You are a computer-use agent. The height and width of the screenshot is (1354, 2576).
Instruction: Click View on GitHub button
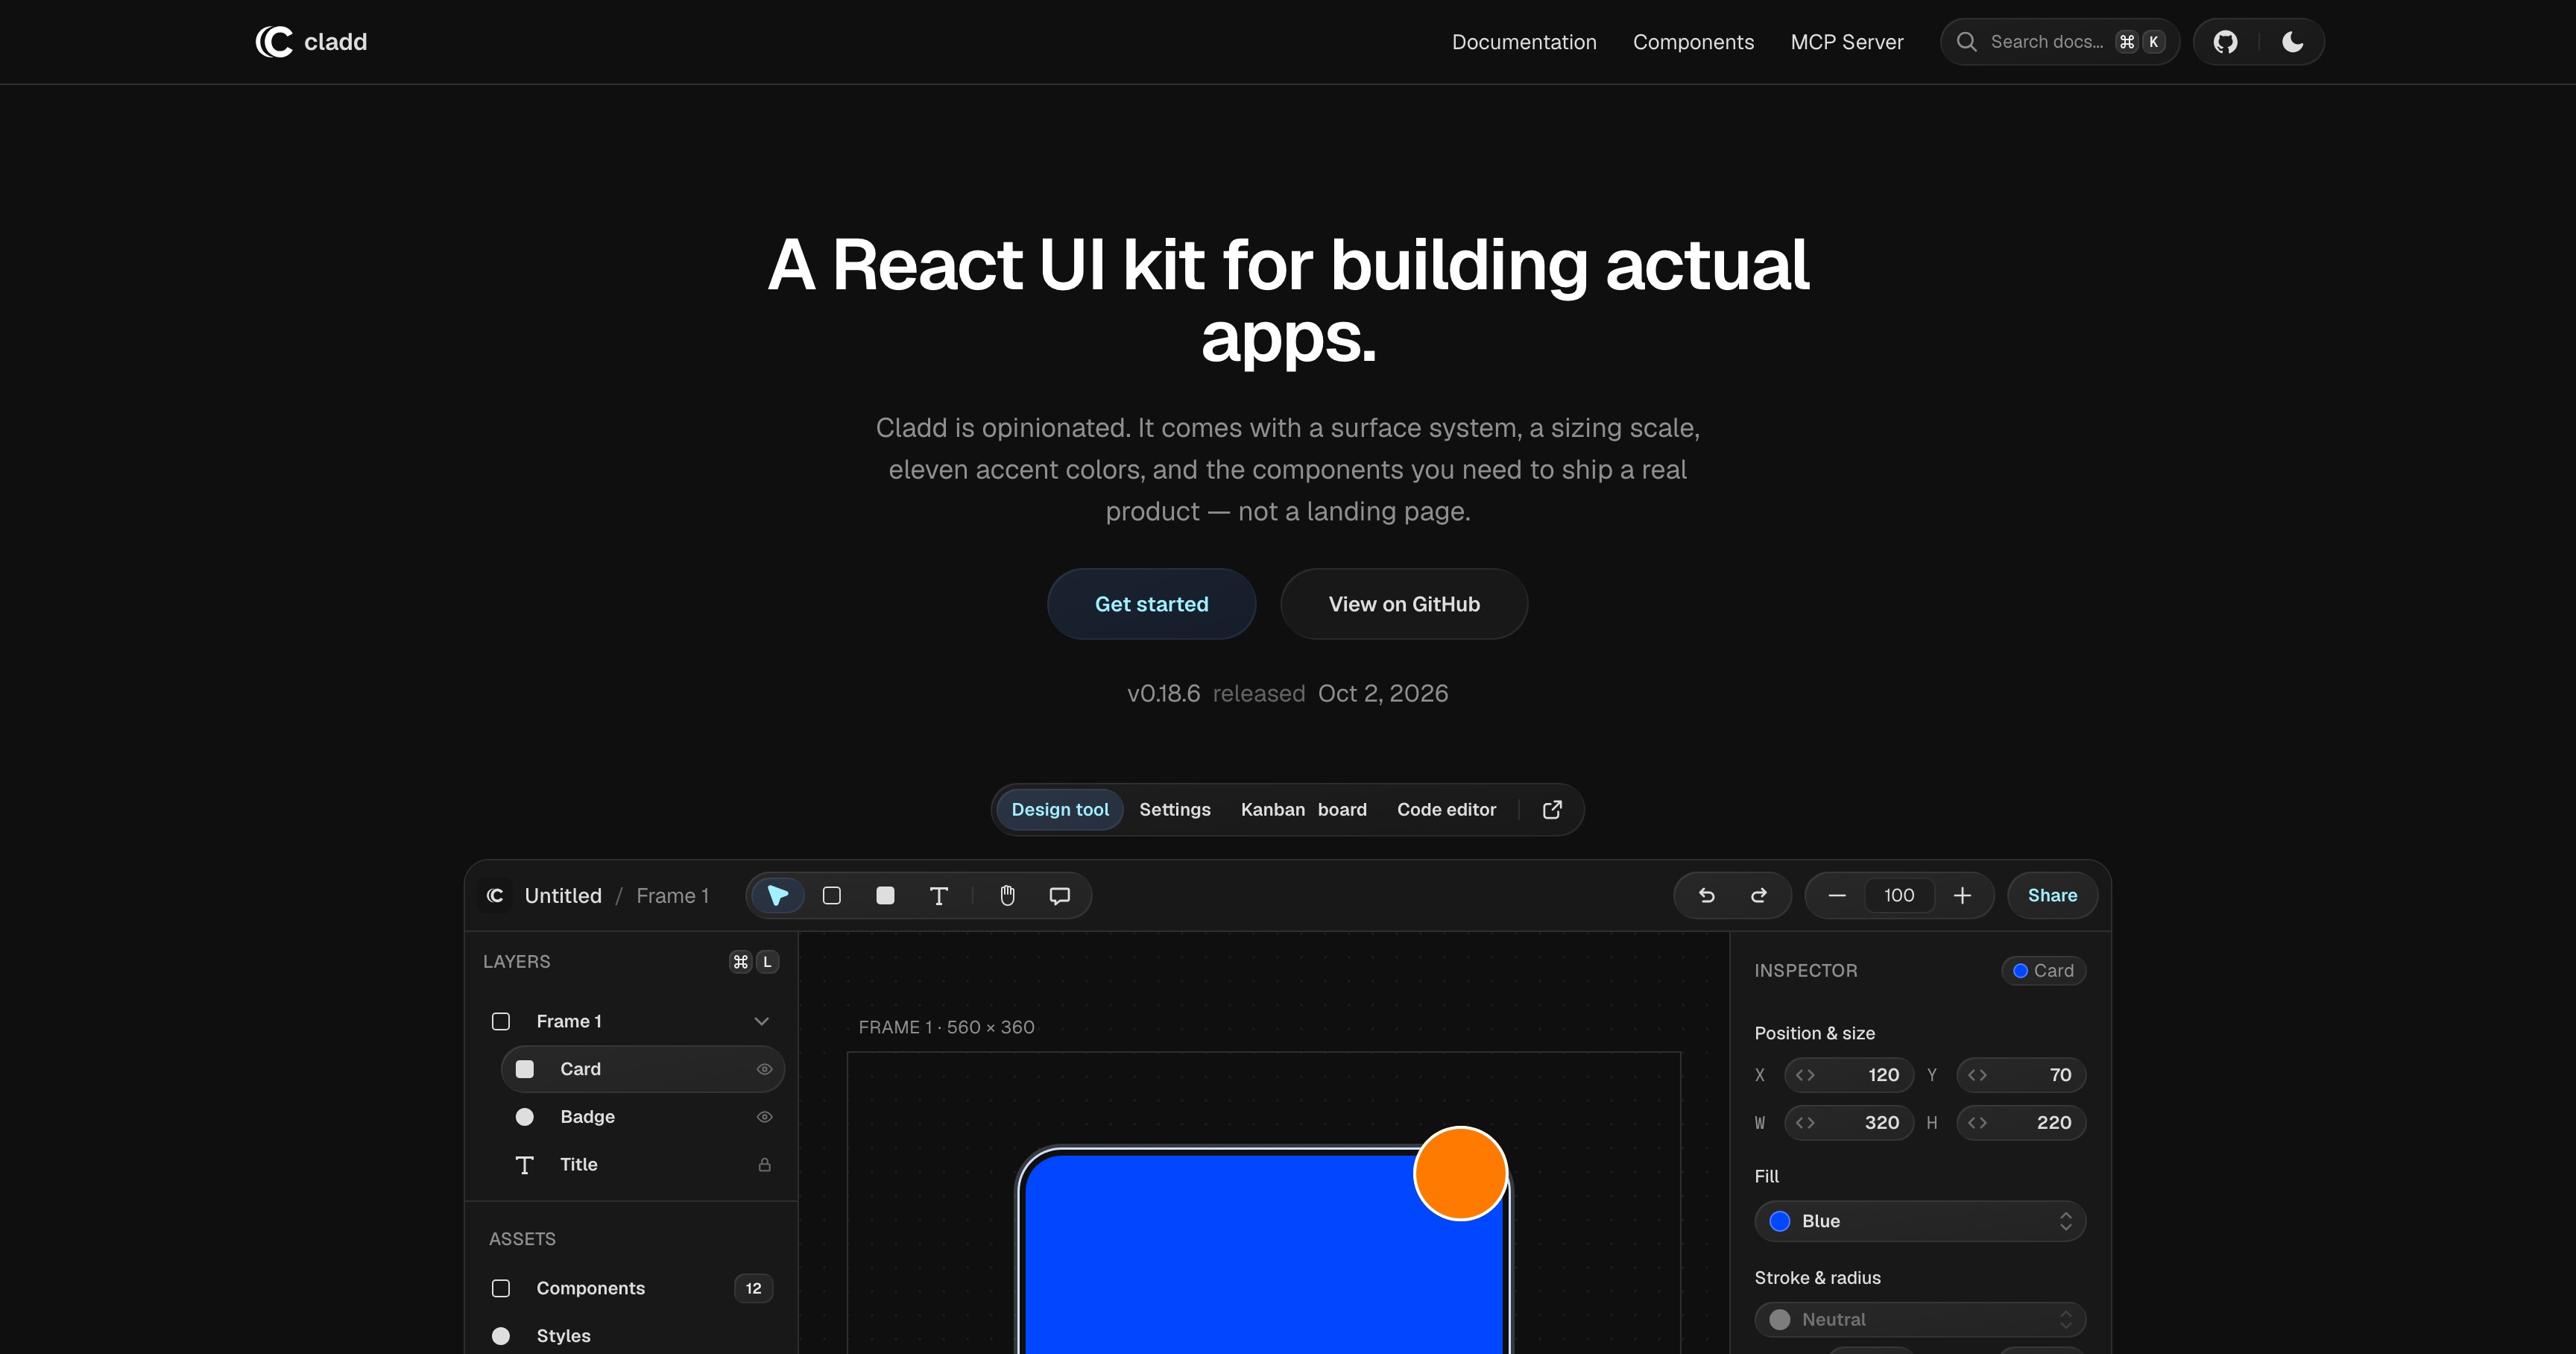coord(1404,604)
